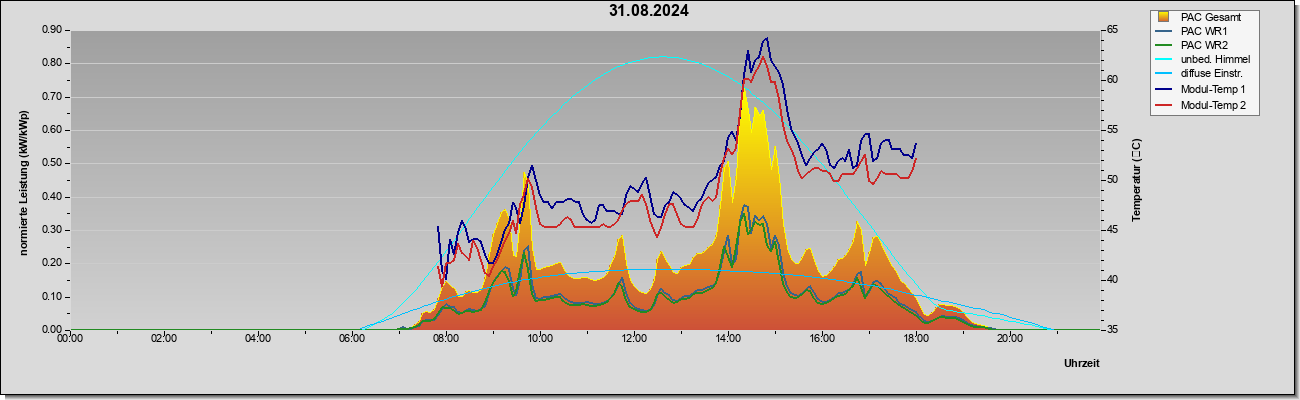This screenshot has width=1300, height=400.
Task: Pick the unbed. Himmel legend entry
Action: [x=1204, y=61]
